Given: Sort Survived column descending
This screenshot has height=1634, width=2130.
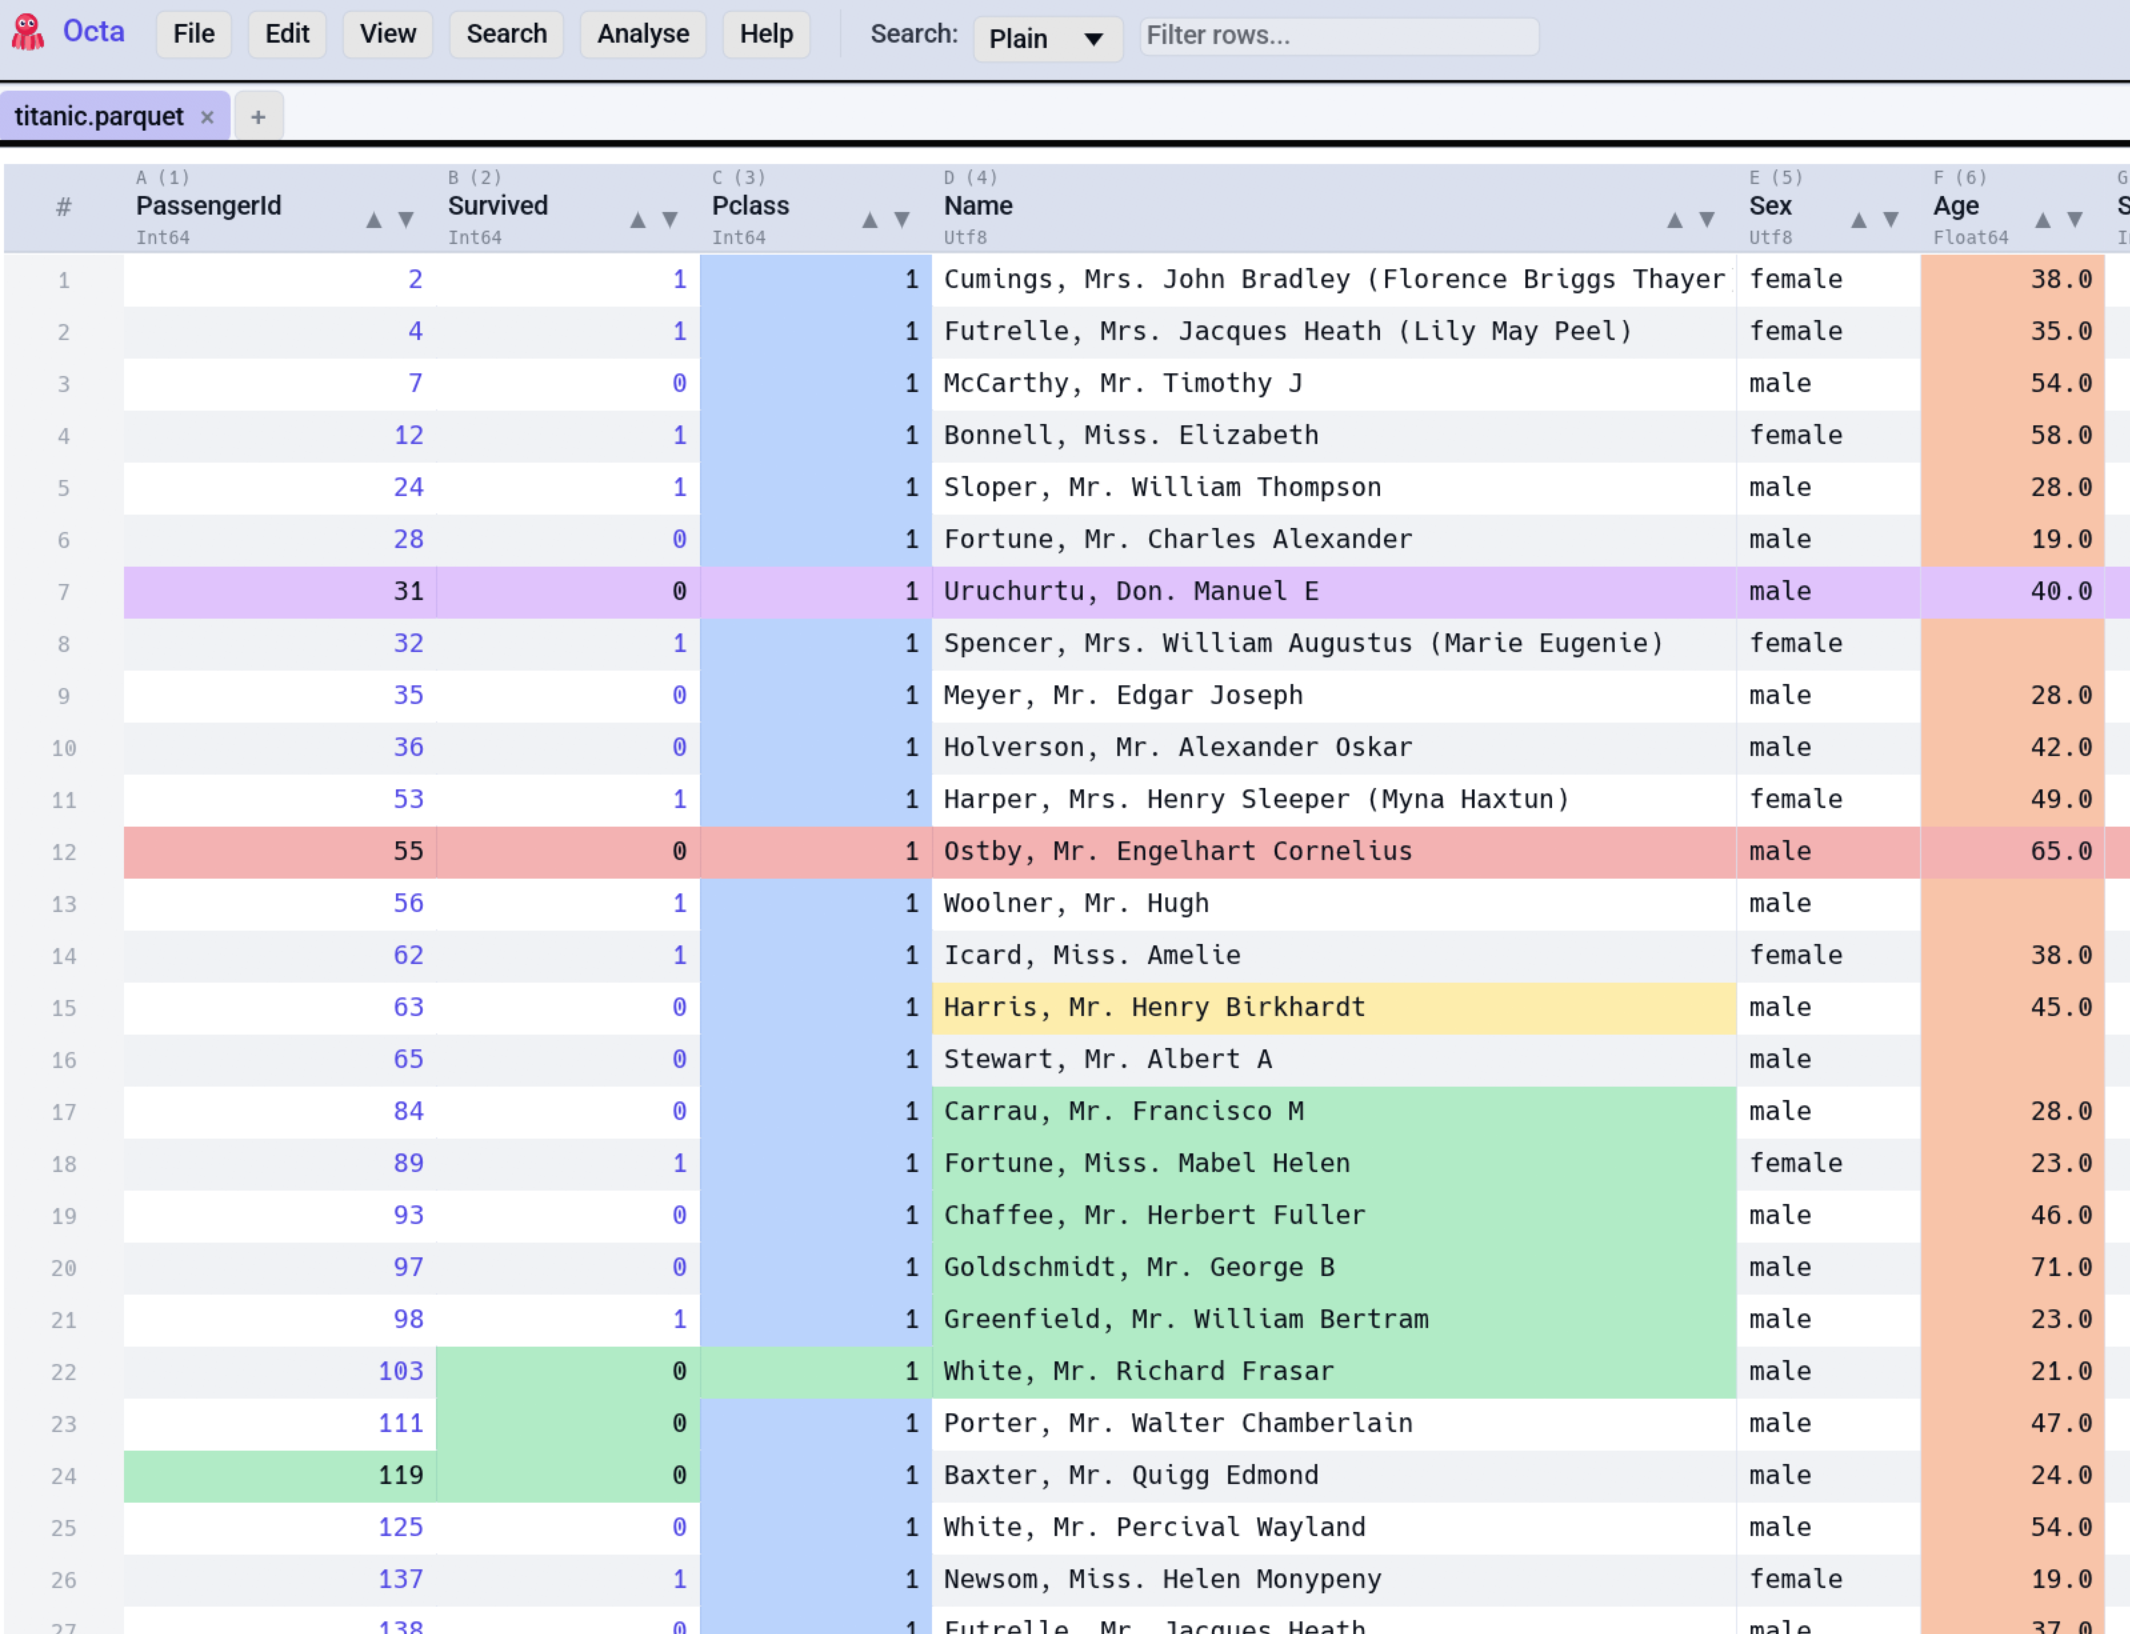Looking at the screenshot, I should click(x=670, y=220).
